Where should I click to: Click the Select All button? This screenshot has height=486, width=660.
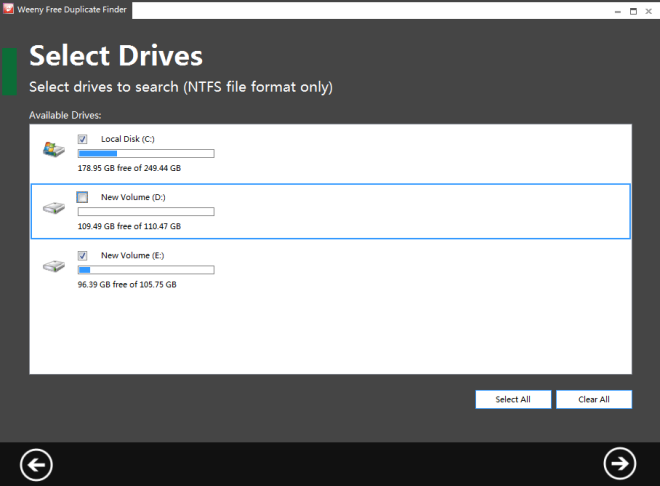point(513,399)
